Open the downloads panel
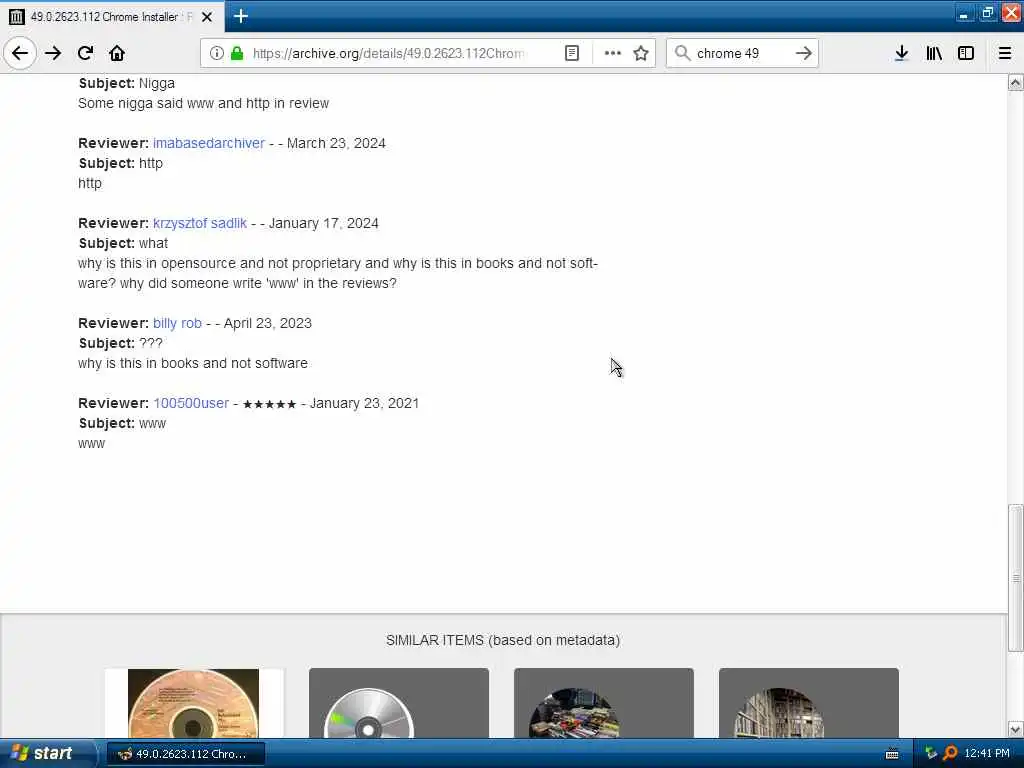 click(901, 53)
